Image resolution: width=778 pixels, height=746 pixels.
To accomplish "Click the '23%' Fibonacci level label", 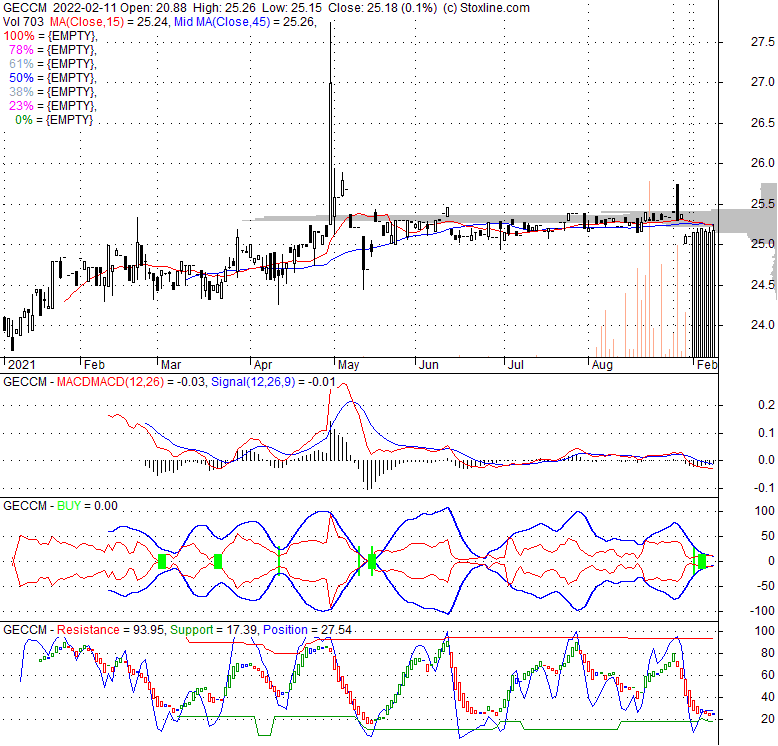I will click(x=21, y=106).
